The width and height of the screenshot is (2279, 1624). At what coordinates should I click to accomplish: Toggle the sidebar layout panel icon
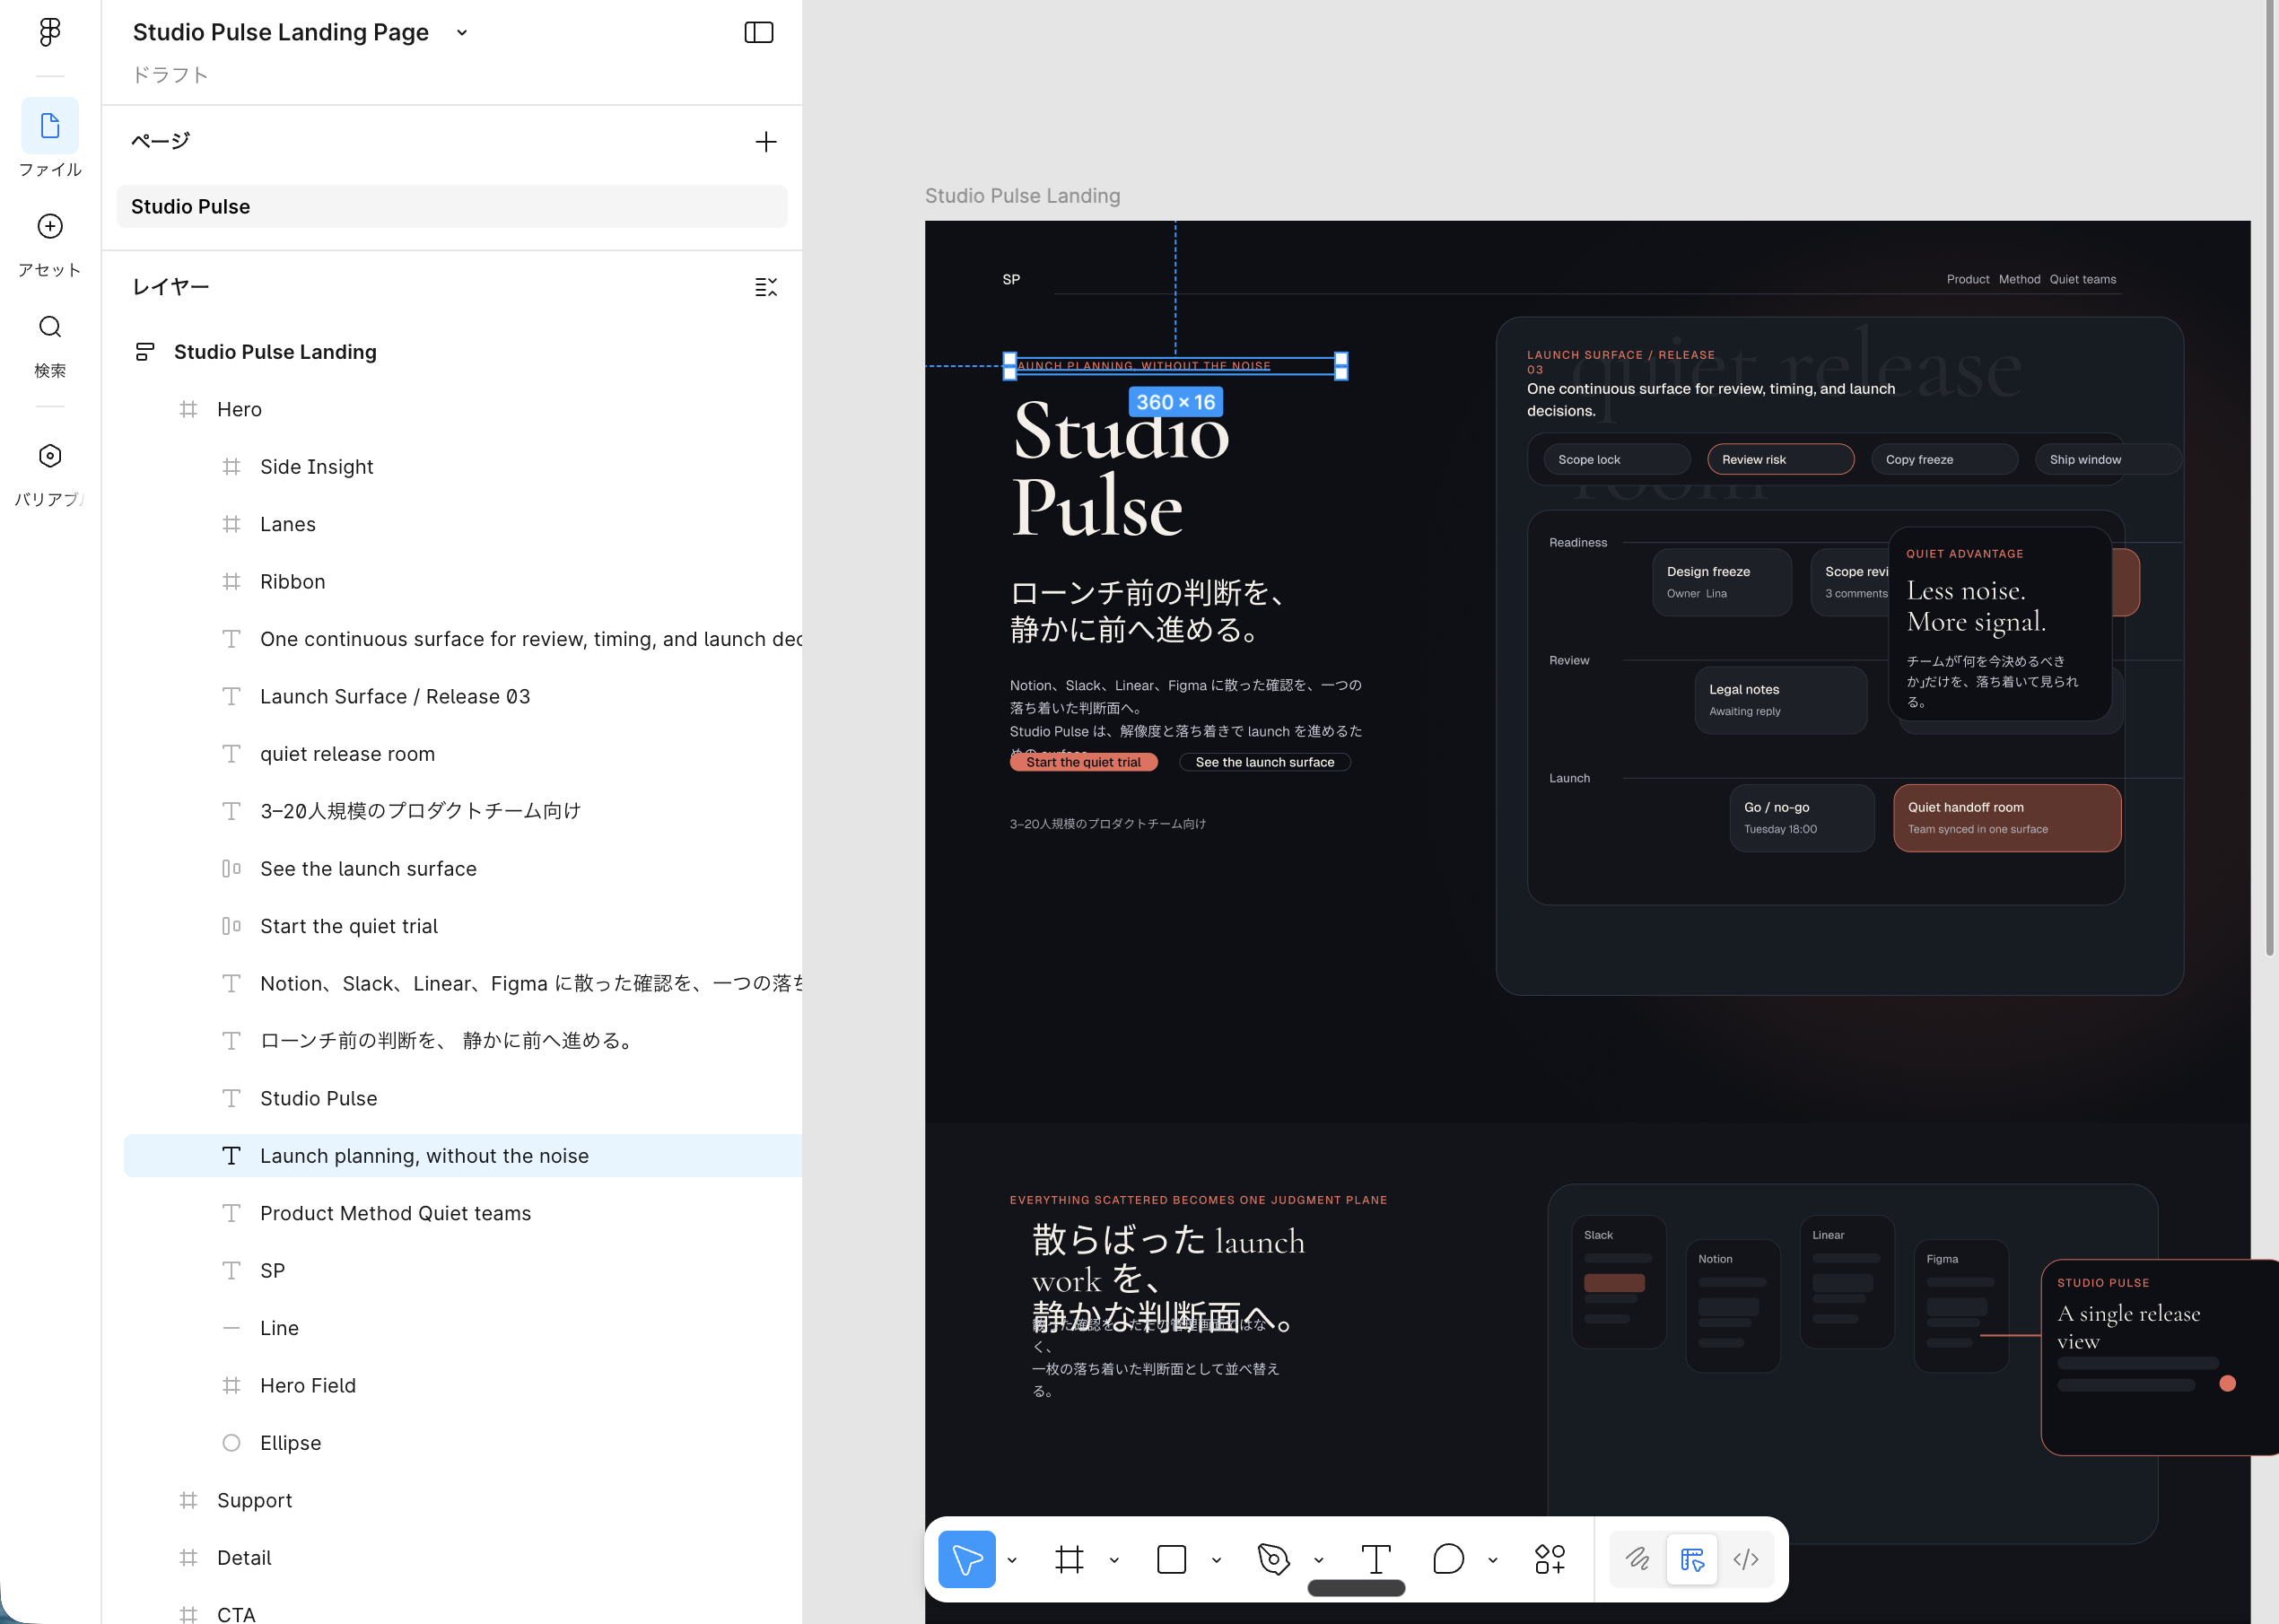[759, 32]
